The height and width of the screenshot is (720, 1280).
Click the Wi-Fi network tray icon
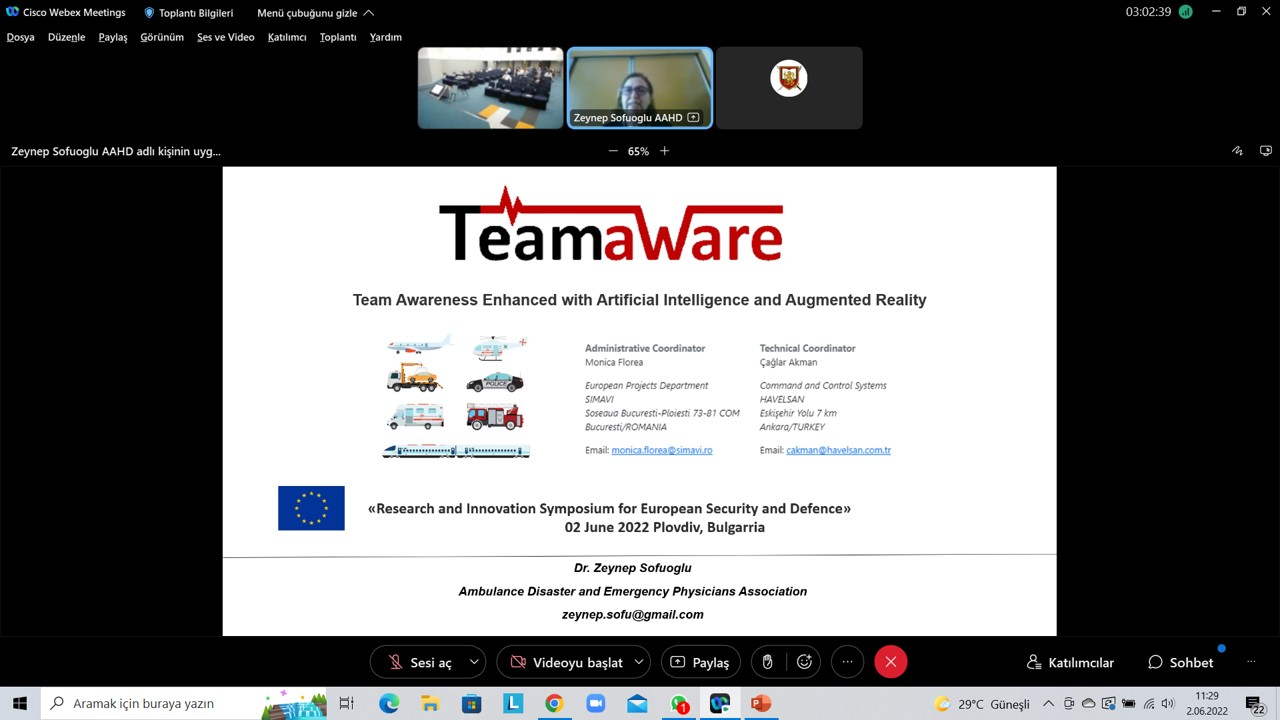pyautogui.click(x=1149, y=704)
